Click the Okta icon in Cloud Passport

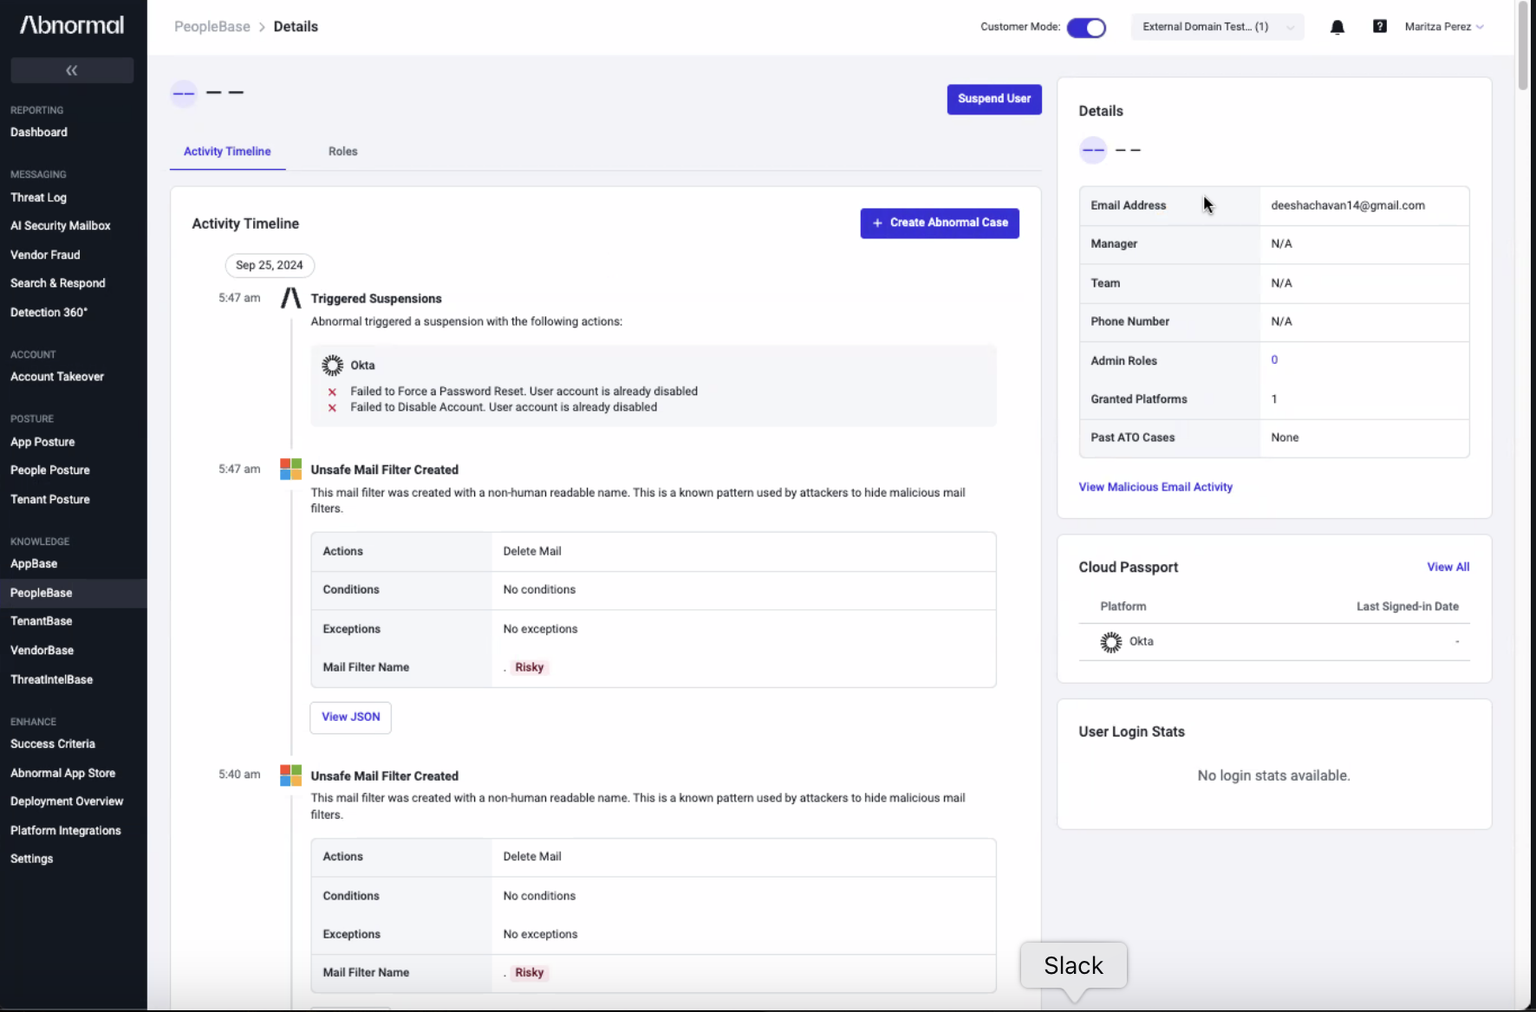[x=1110, y=642]
